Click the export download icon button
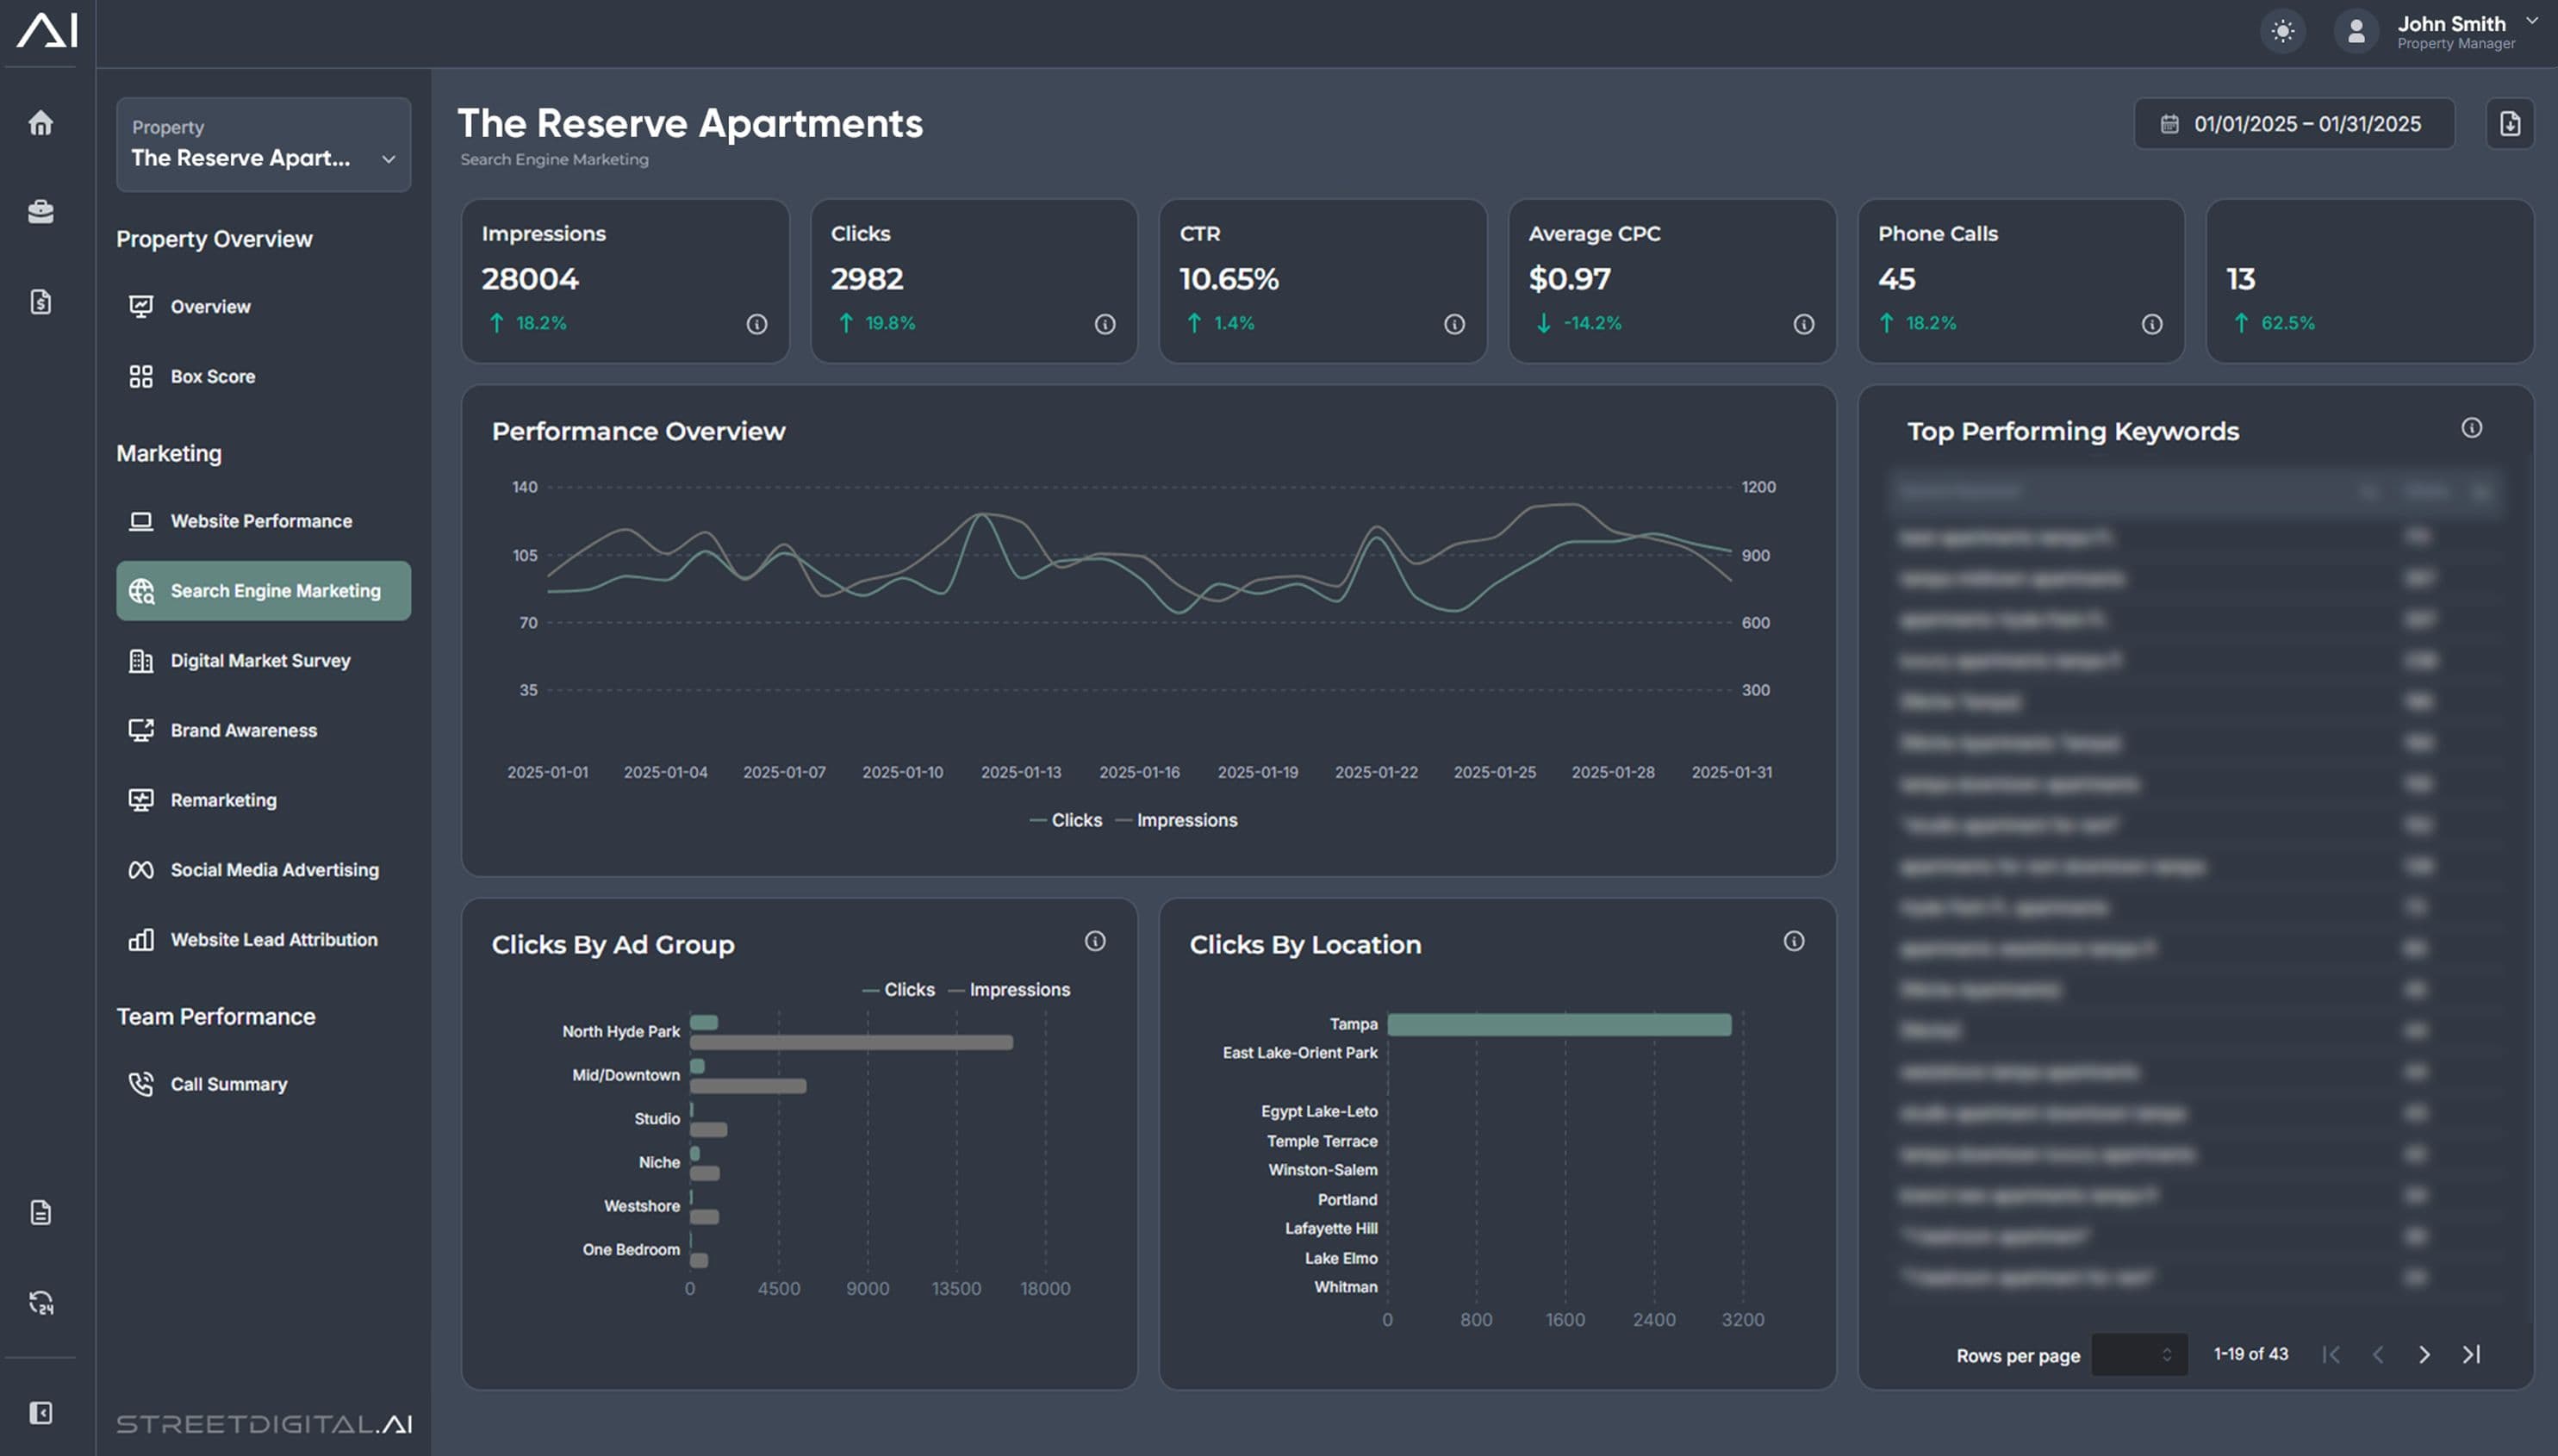The height and width of the screenshot is (1456, 2558). (x=2509, y=124)
